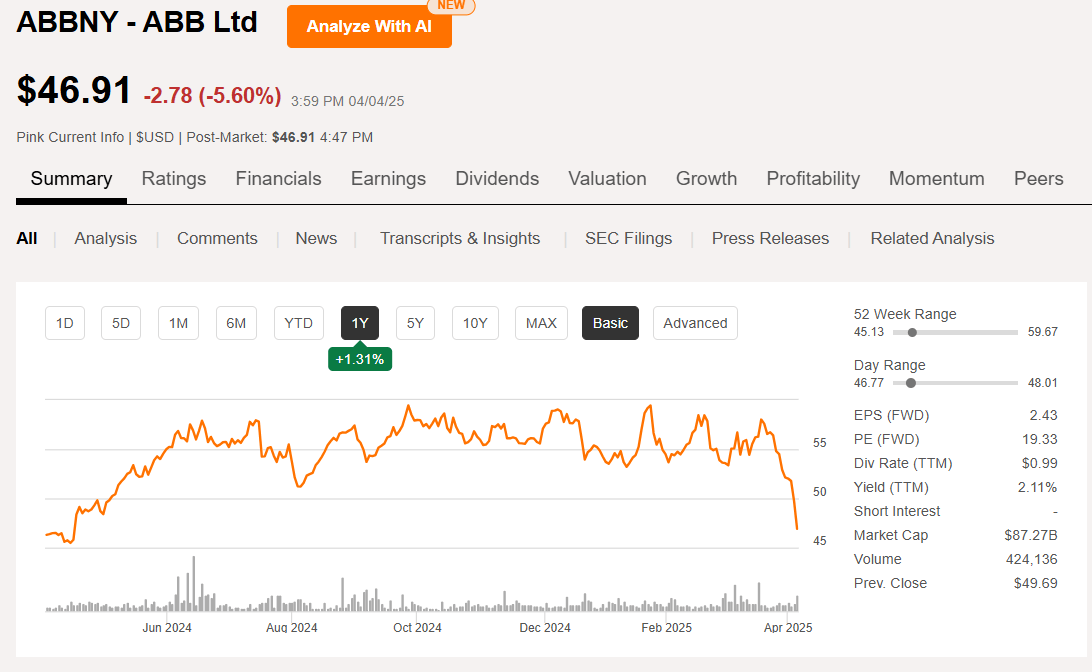1092x672 pixels.
Task: Select the MAX chart range
Action: [541, 323]
